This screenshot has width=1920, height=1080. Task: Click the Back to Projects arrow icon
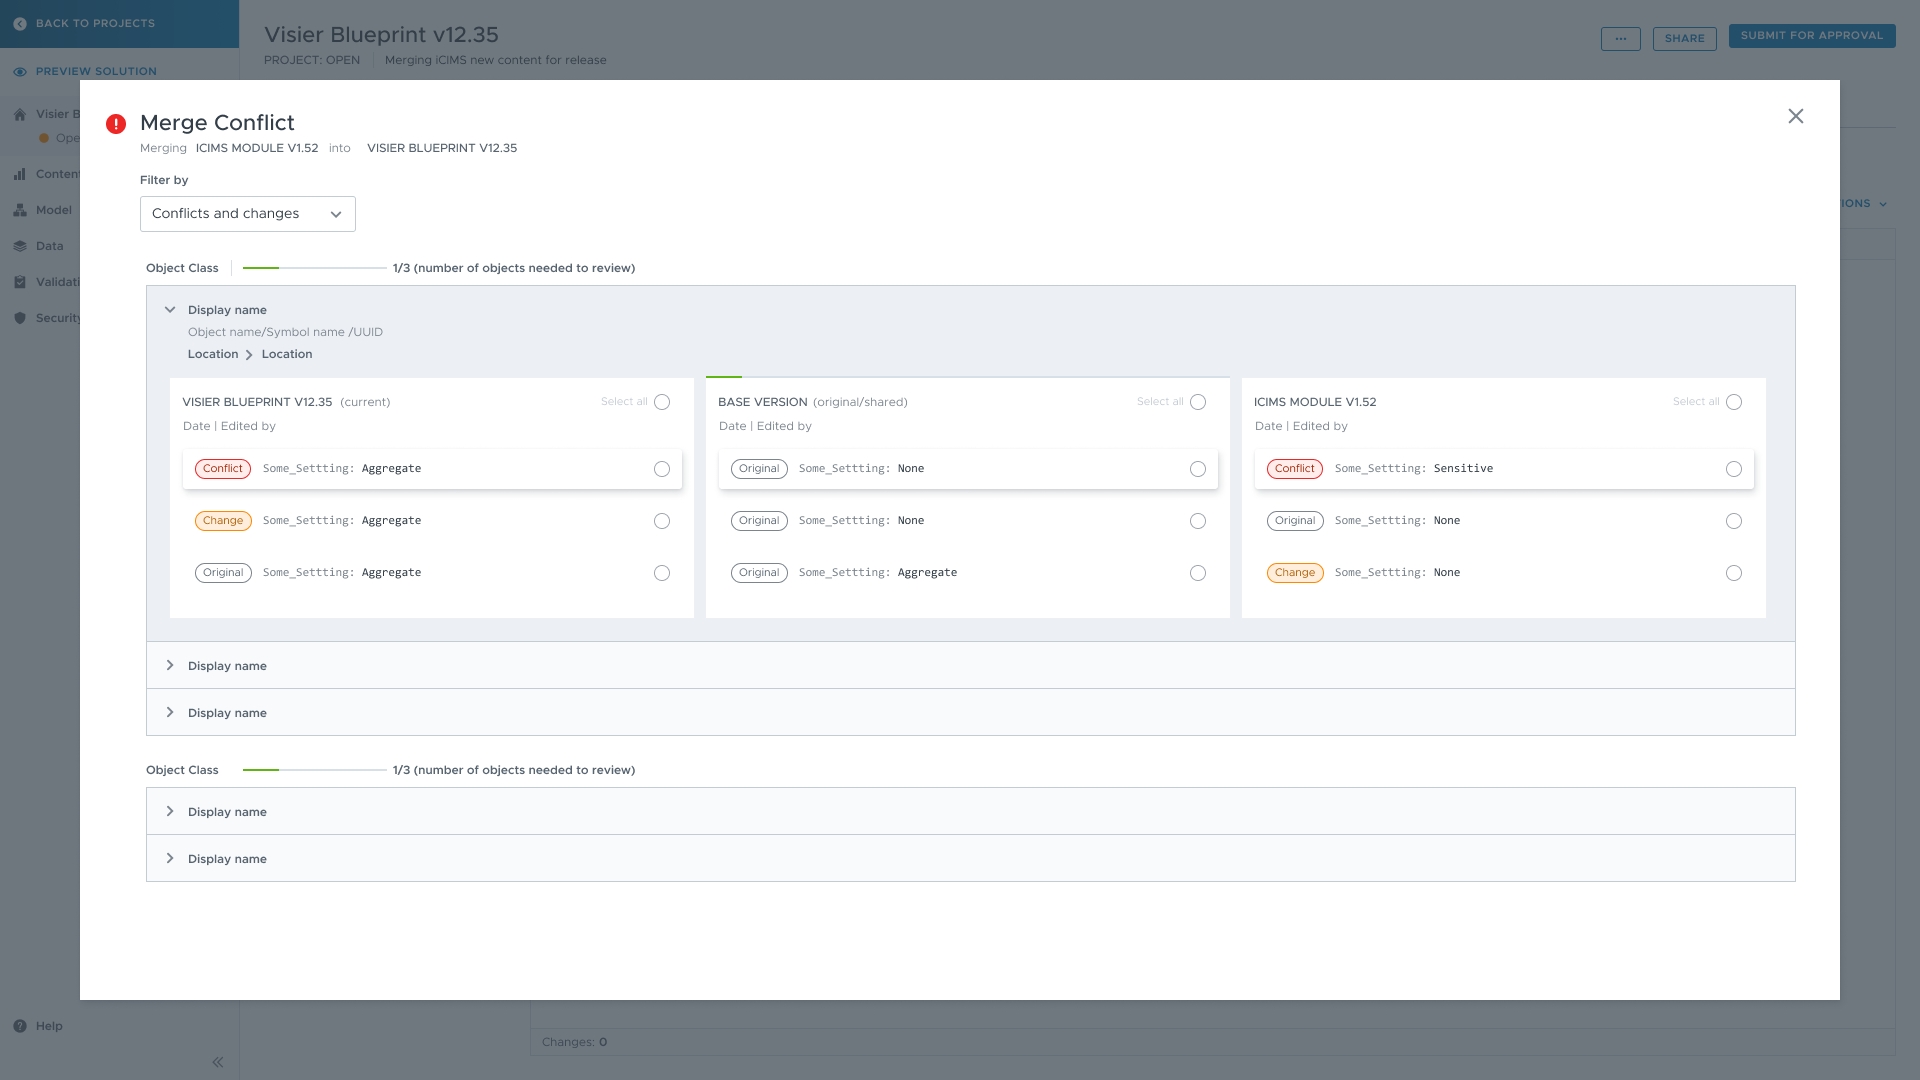point(20,24)
